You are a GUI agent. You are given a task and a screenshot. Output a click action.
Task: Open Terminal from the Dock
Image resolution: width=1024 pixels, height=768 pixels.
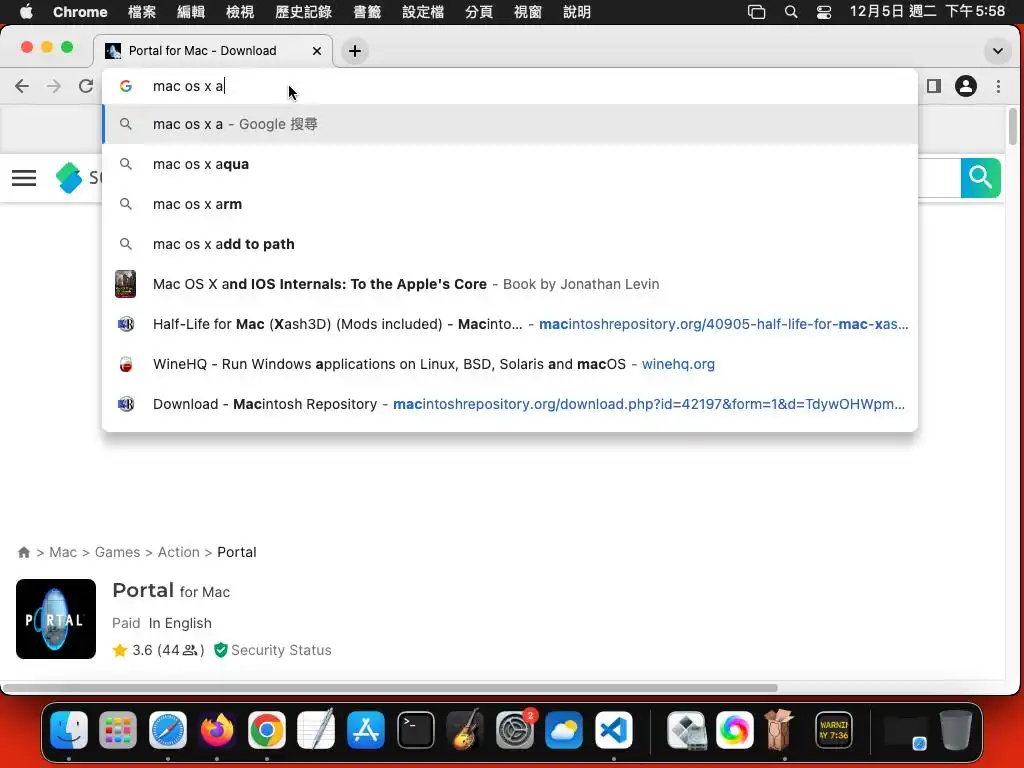[415, 730]
